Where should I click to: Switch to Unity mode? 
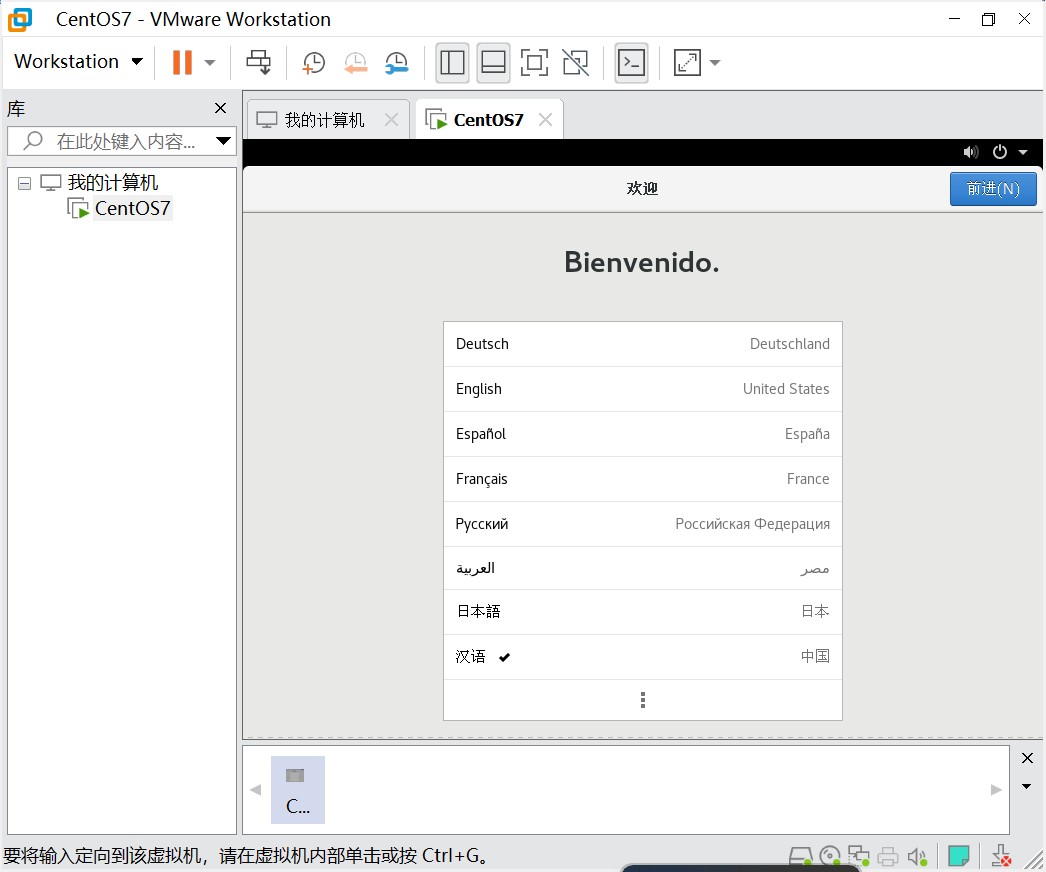pos(576,63)
